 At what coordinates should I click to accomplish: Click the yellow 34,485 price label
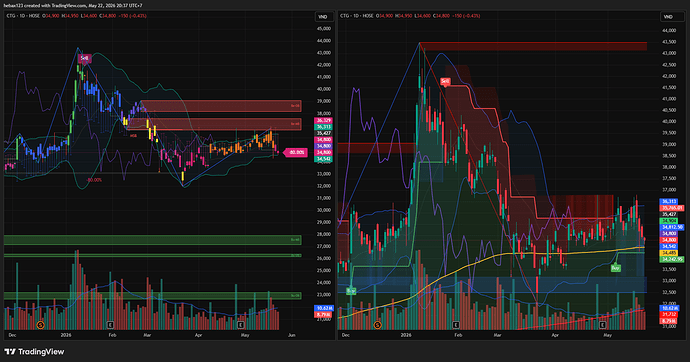669,253
